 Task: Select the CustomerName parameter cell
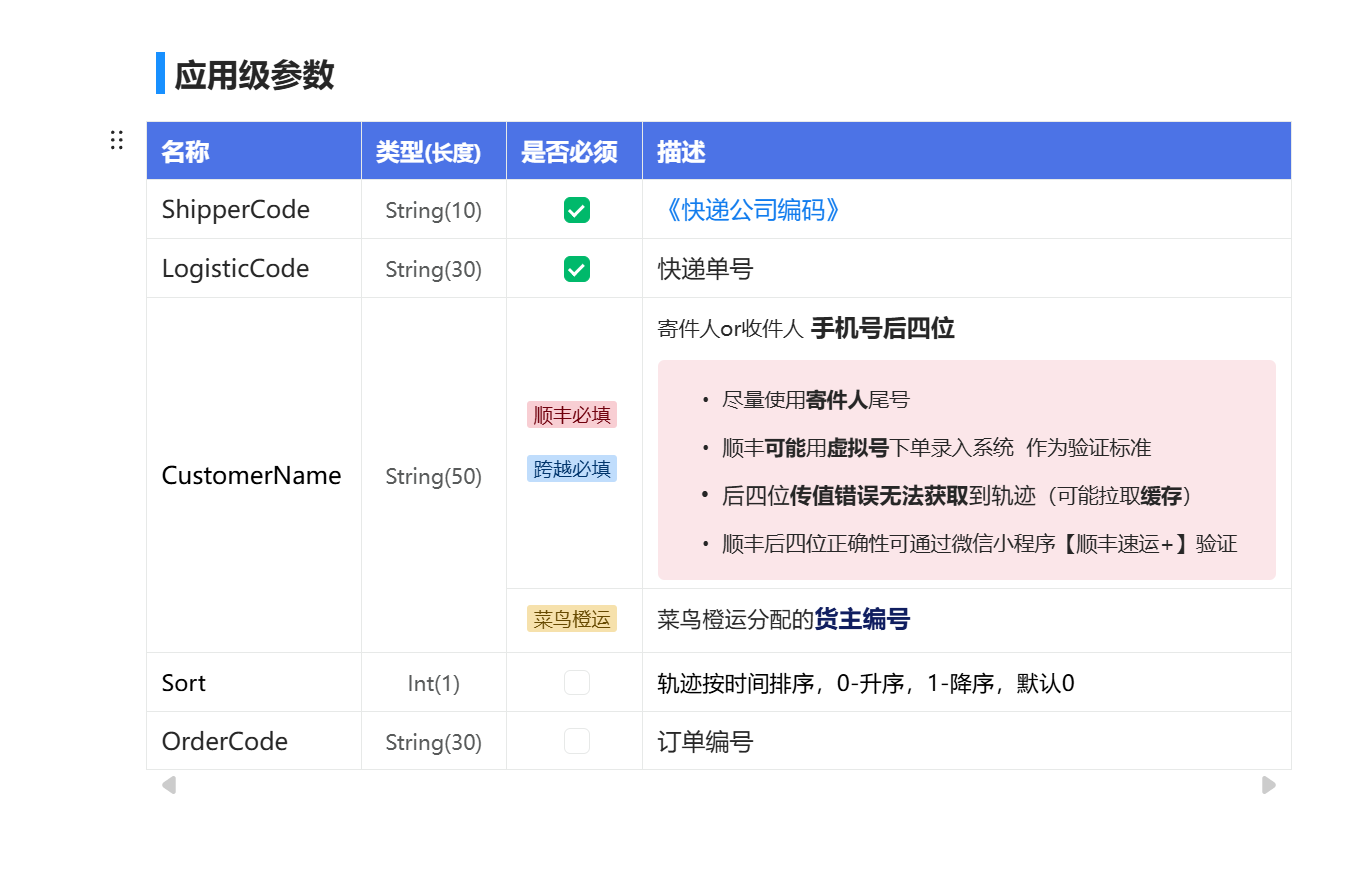tap(252, 476)
